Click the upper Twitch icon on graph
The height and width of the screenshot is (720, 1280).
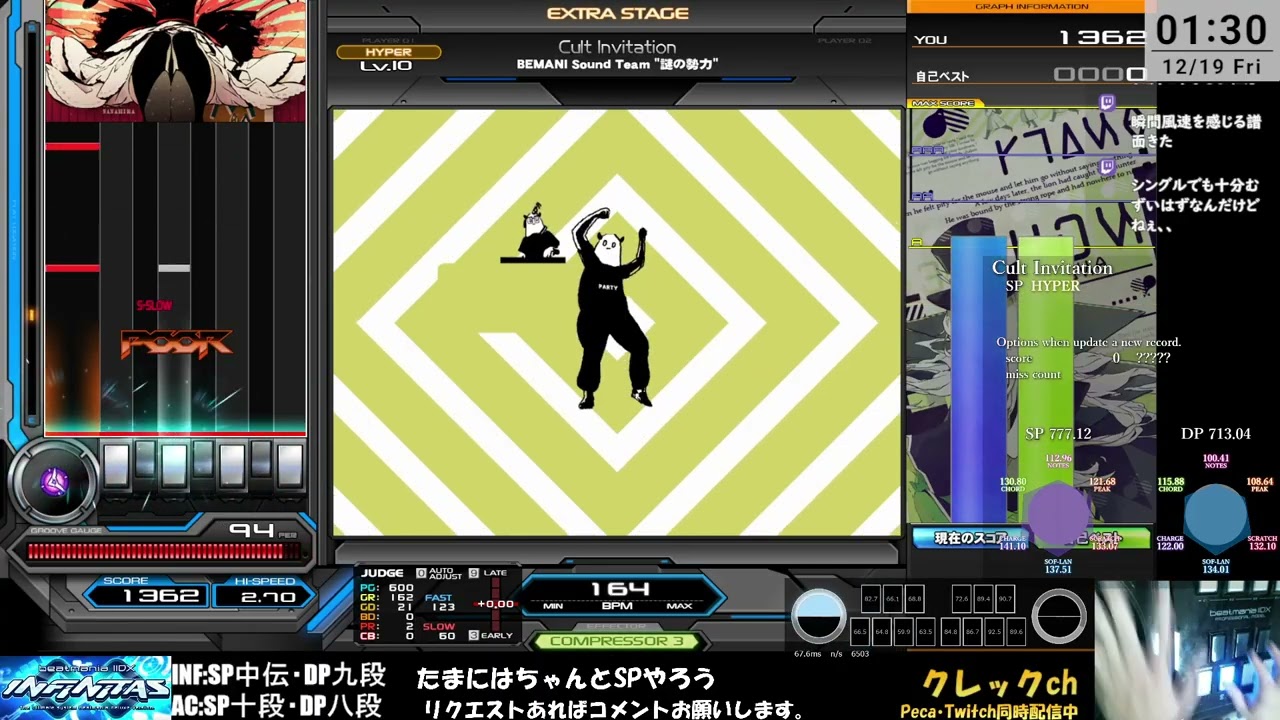(1107, 103)
